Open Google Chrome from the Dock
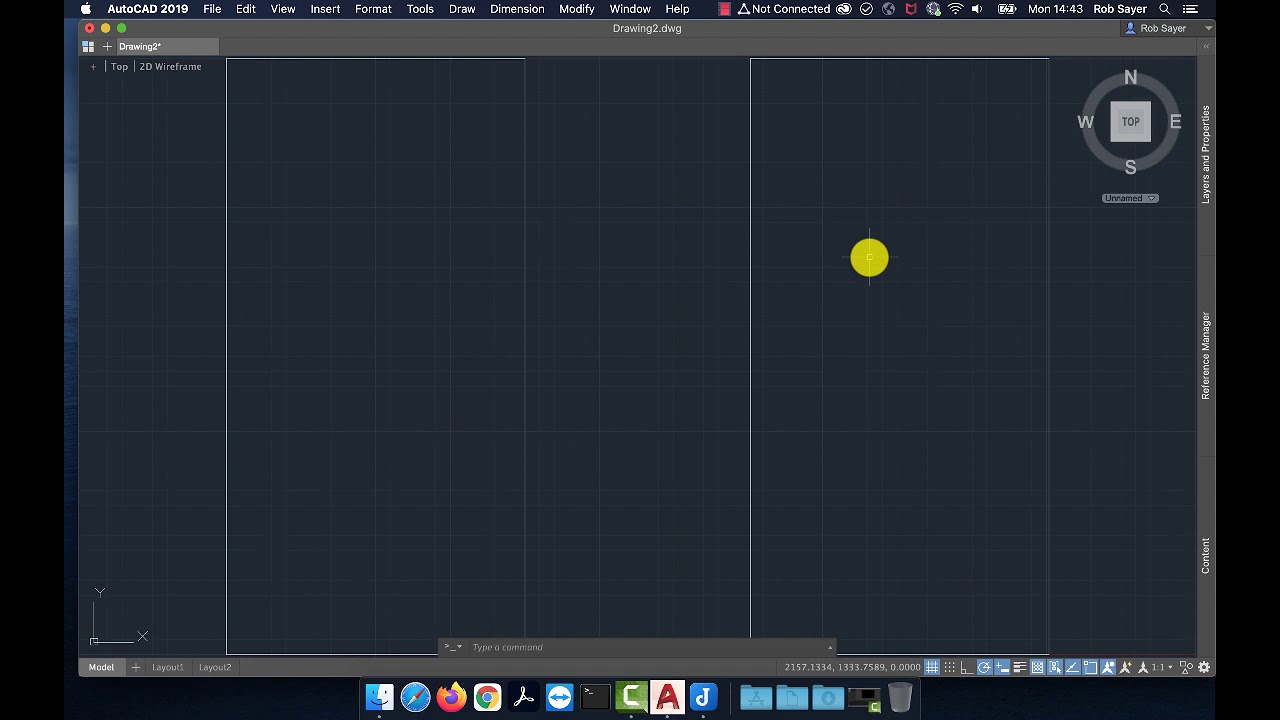 [488, 697]
